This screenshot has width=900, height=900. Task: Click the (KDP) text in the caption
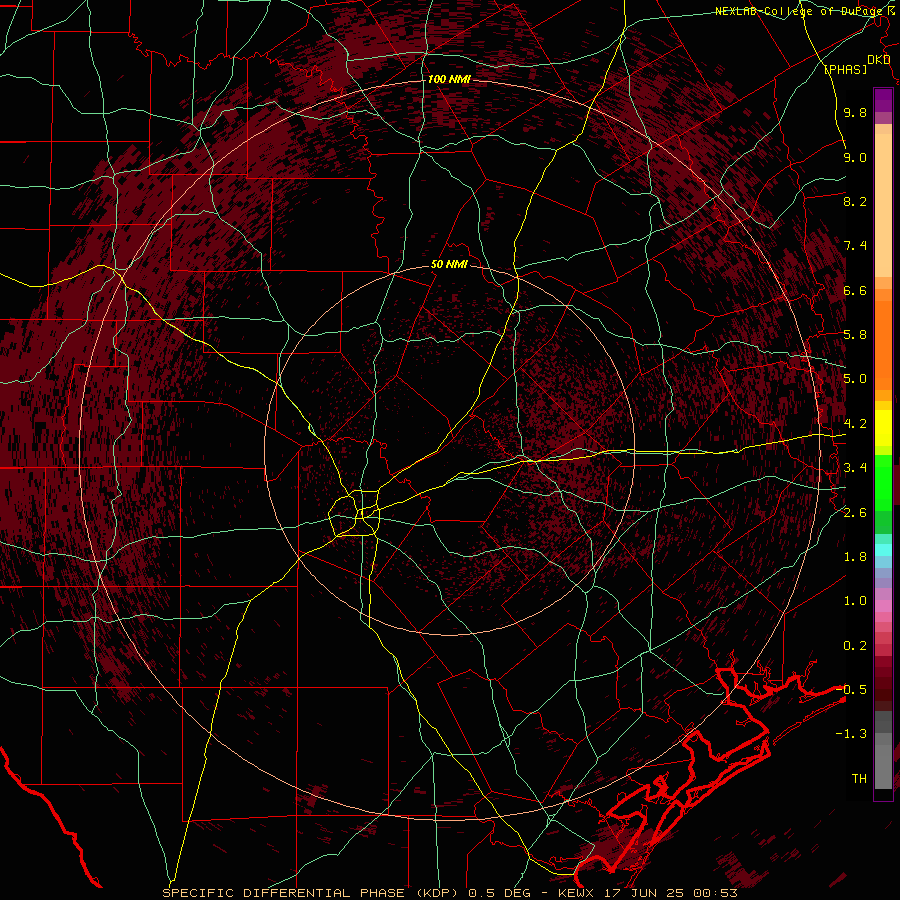[x=437, y=893]
